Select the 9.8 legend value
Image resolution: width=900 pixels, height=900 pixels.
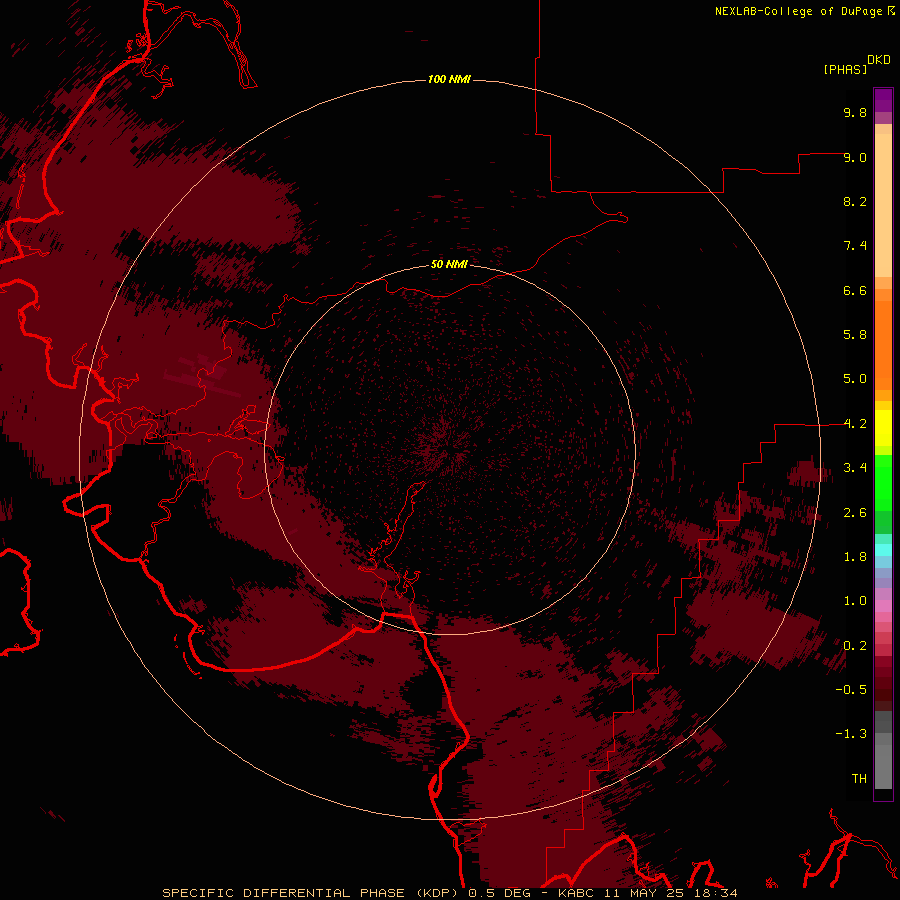[x=855, y=112]
